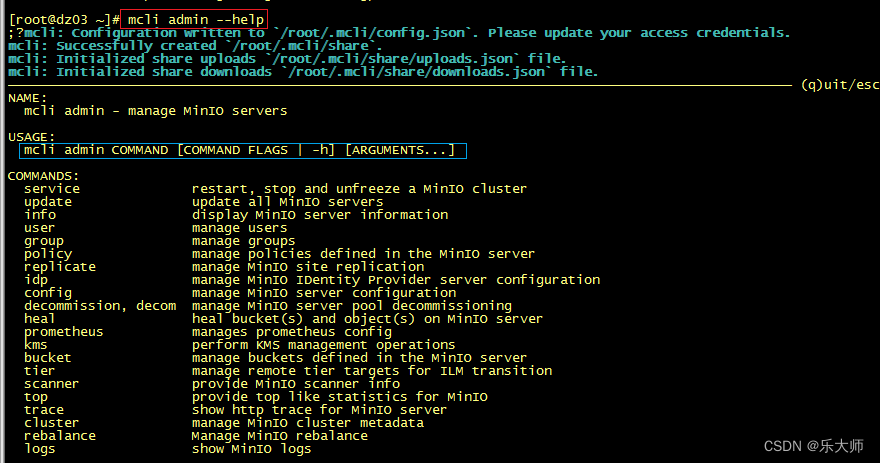880x463 pixels.
Task: Click the 'replicate' command name
Action: click(59, 267)
